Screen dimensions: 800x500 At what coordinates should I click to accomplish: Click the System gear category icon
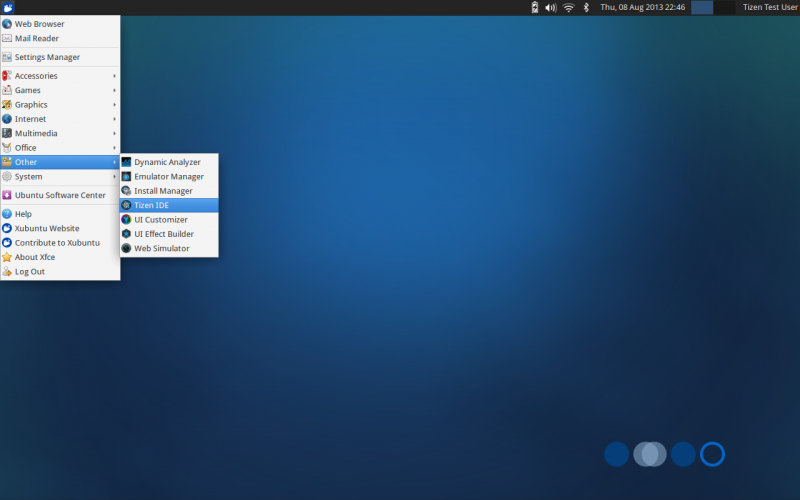[7, 177]
